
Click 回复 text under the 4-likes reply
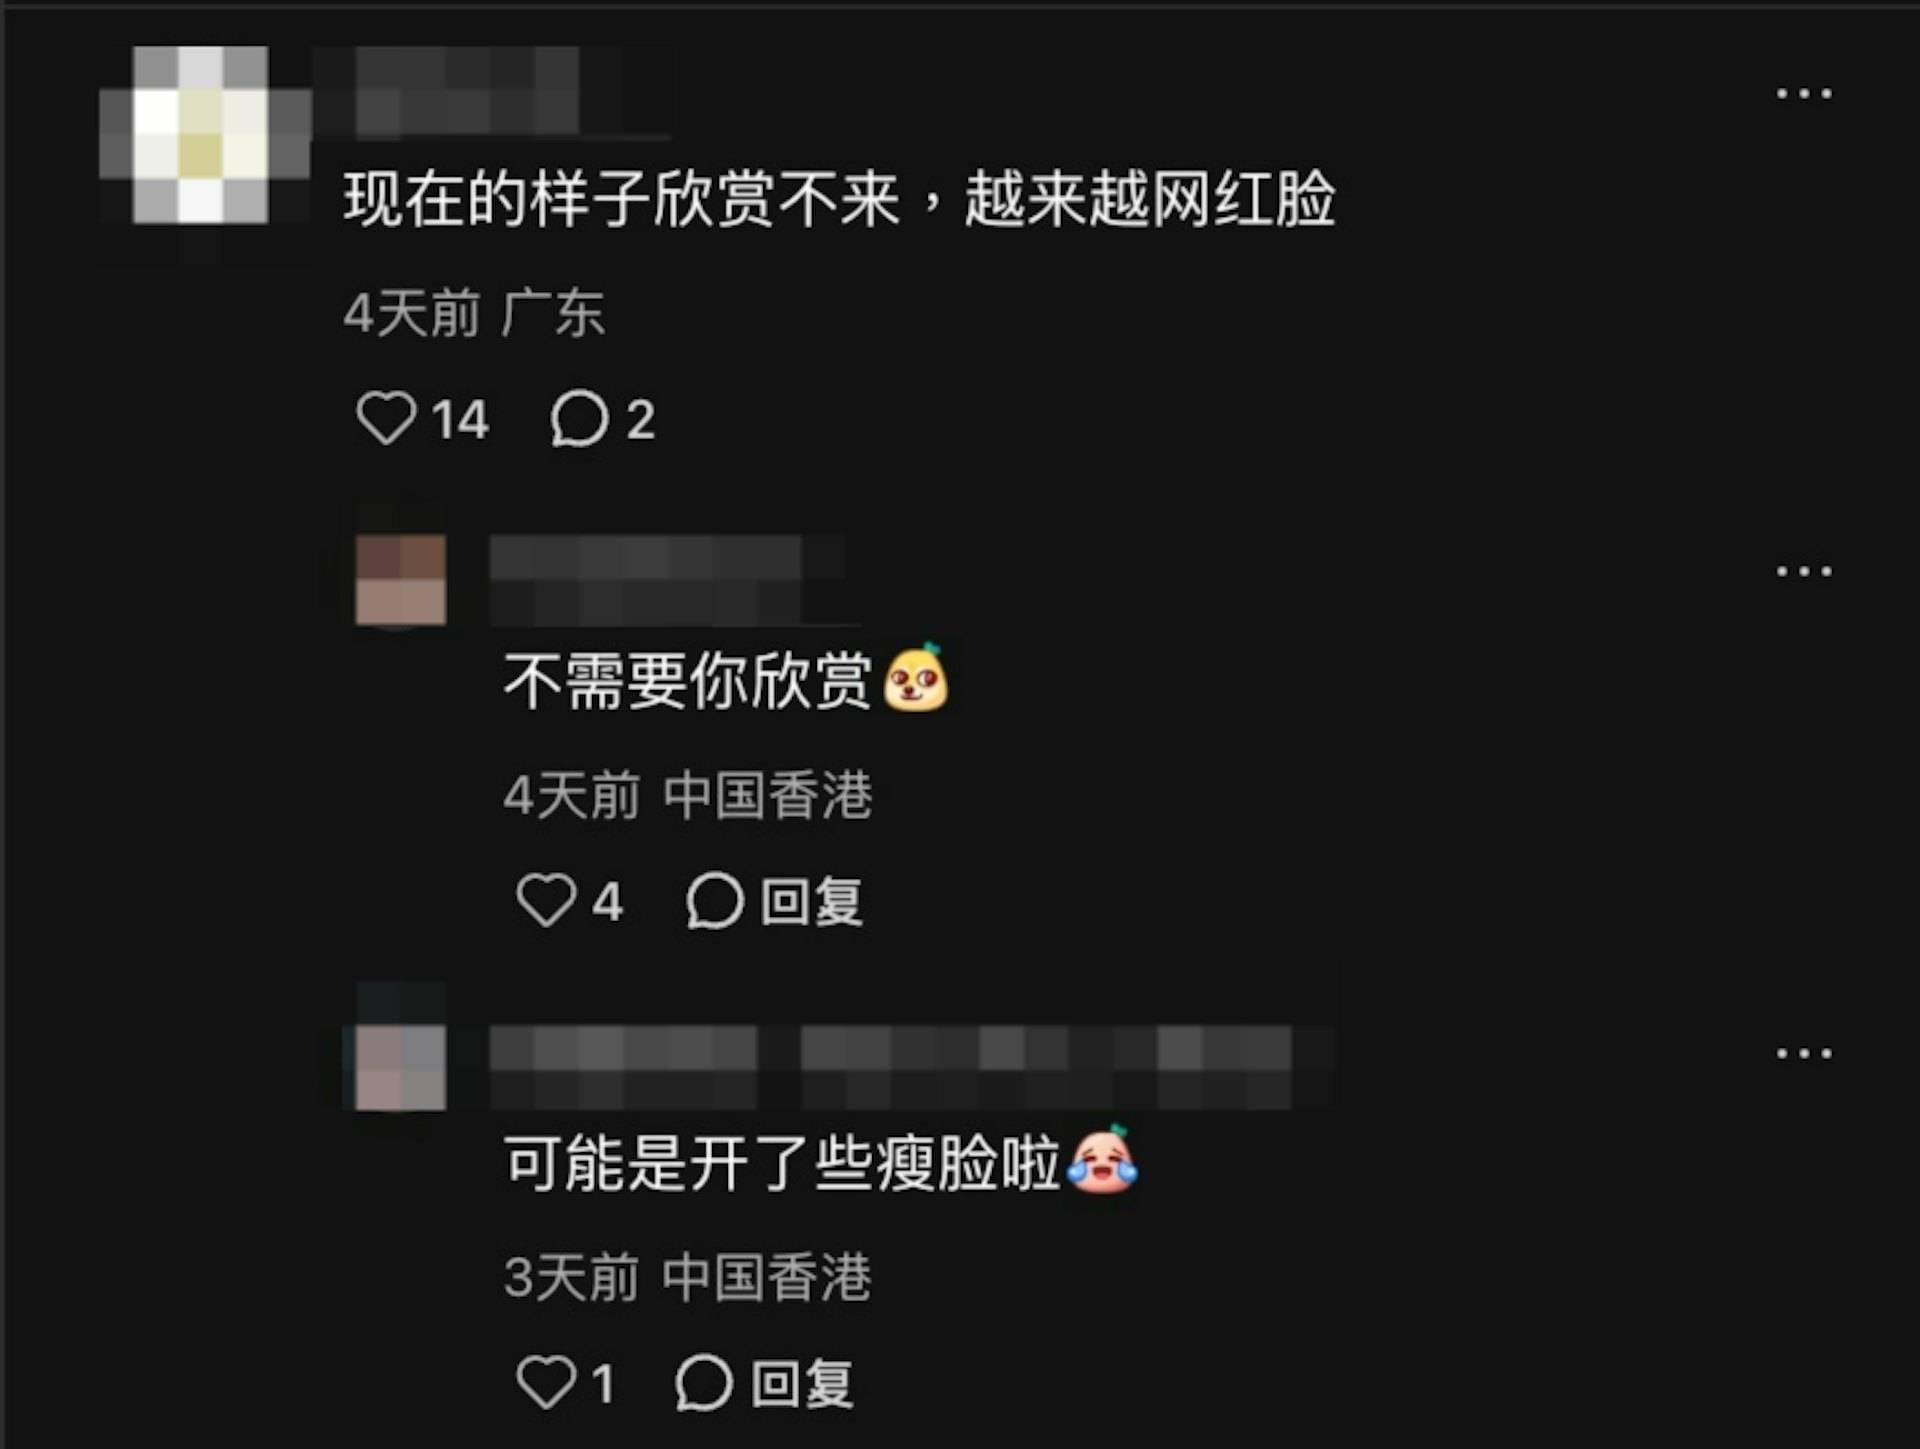pos(811,901)
